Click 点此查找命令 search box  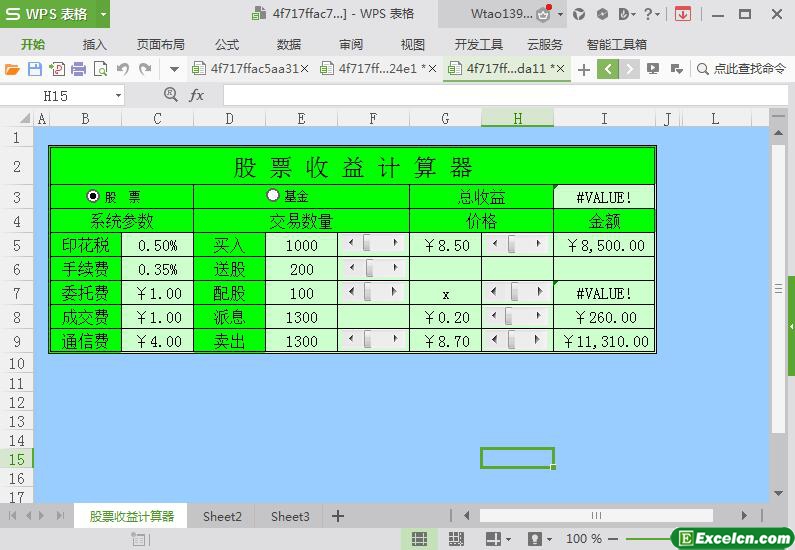tap(741, 69)
